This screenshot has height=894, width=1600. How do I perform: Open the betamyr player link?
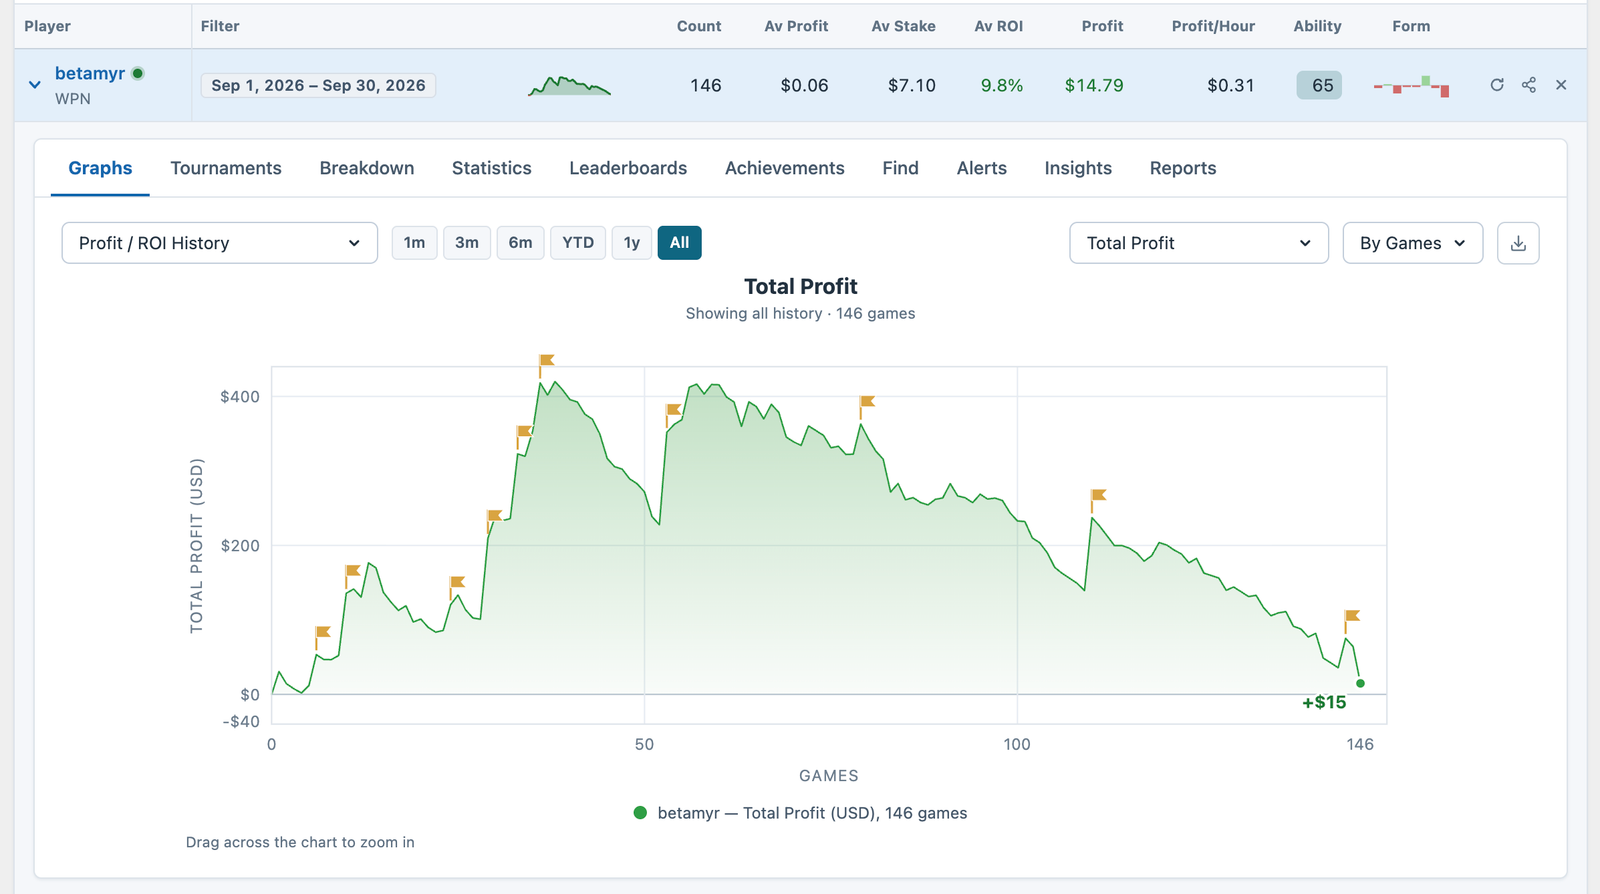pos(90,73)
